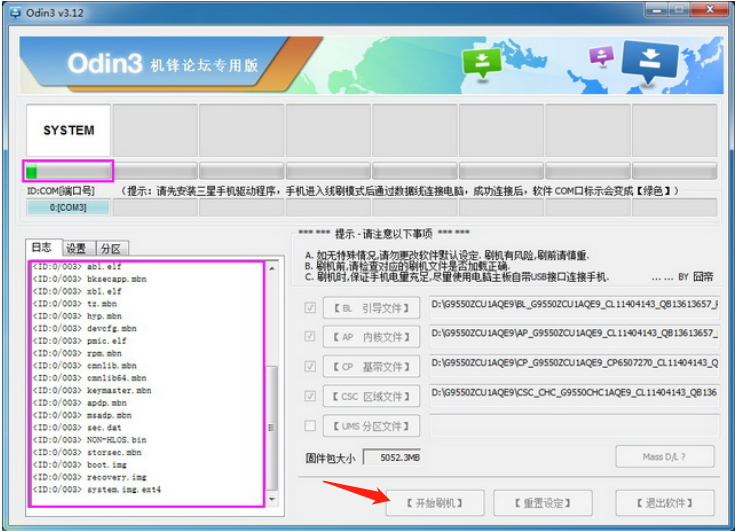This screenshot has width=735, height=531.
Task: Click the BL file path field
Action: point(575,306)
